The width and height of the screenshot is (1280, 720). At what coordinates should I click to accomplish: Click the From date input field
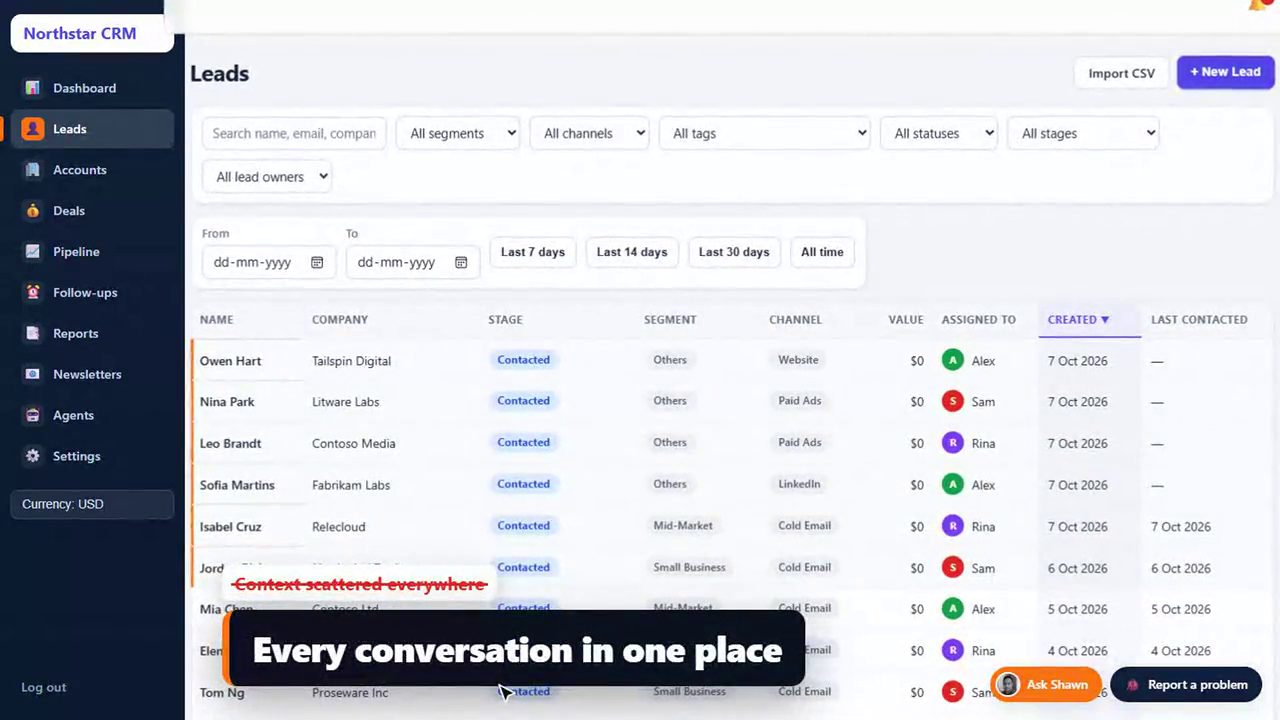(269, 262)
